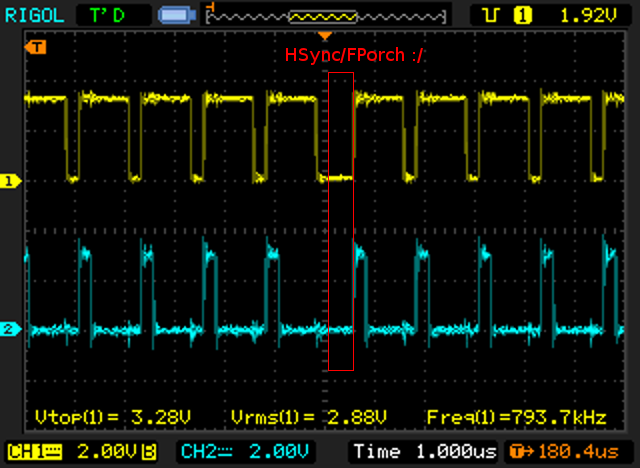Screen dimensions: 640x468
Task: Click the T'D trigger status indicator
Action: pos(109,15)
